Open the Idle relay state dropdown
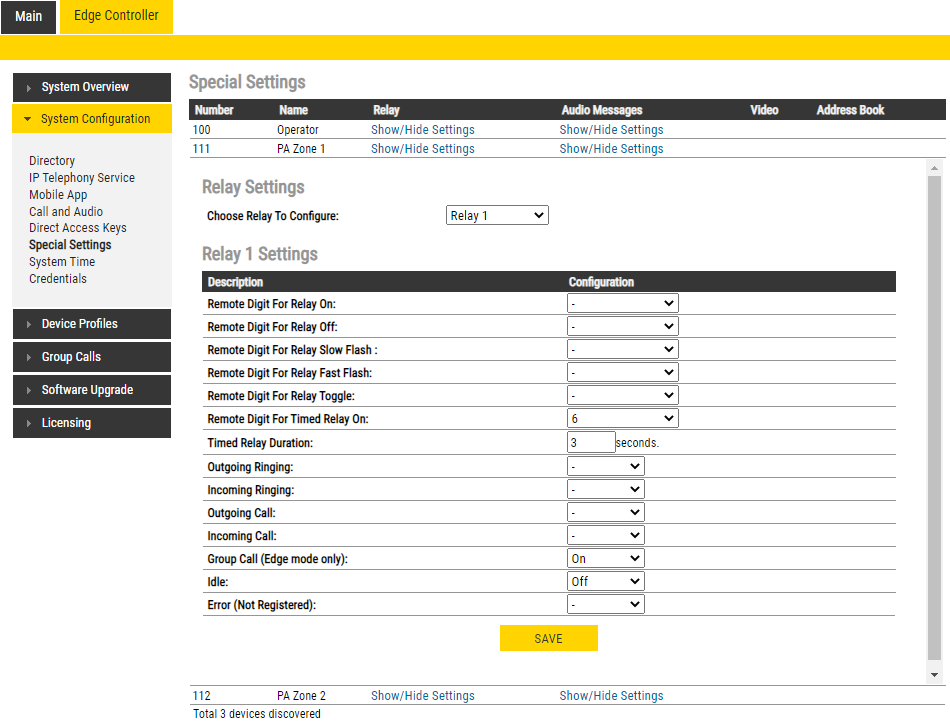The image size is (950, 725). (605, 581)
